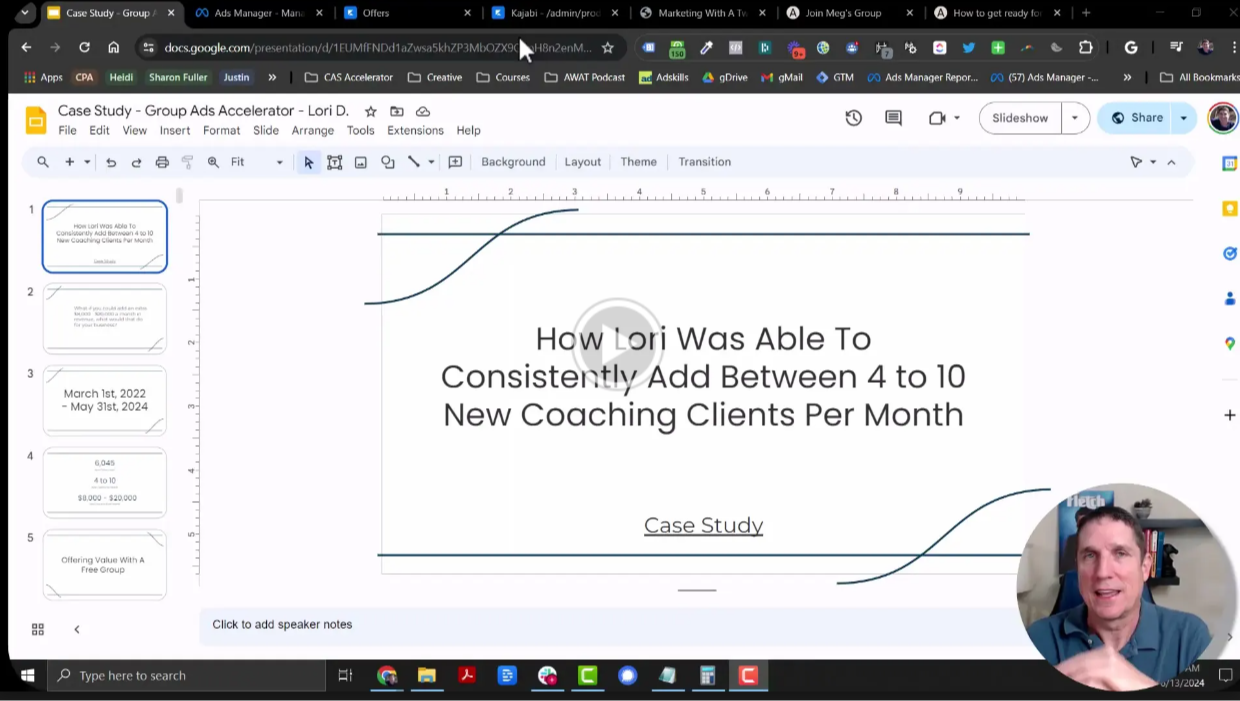Click the plus get add-ons side panel icon
Viewport: 1240px width, 701px height.
pos(1229,414)
